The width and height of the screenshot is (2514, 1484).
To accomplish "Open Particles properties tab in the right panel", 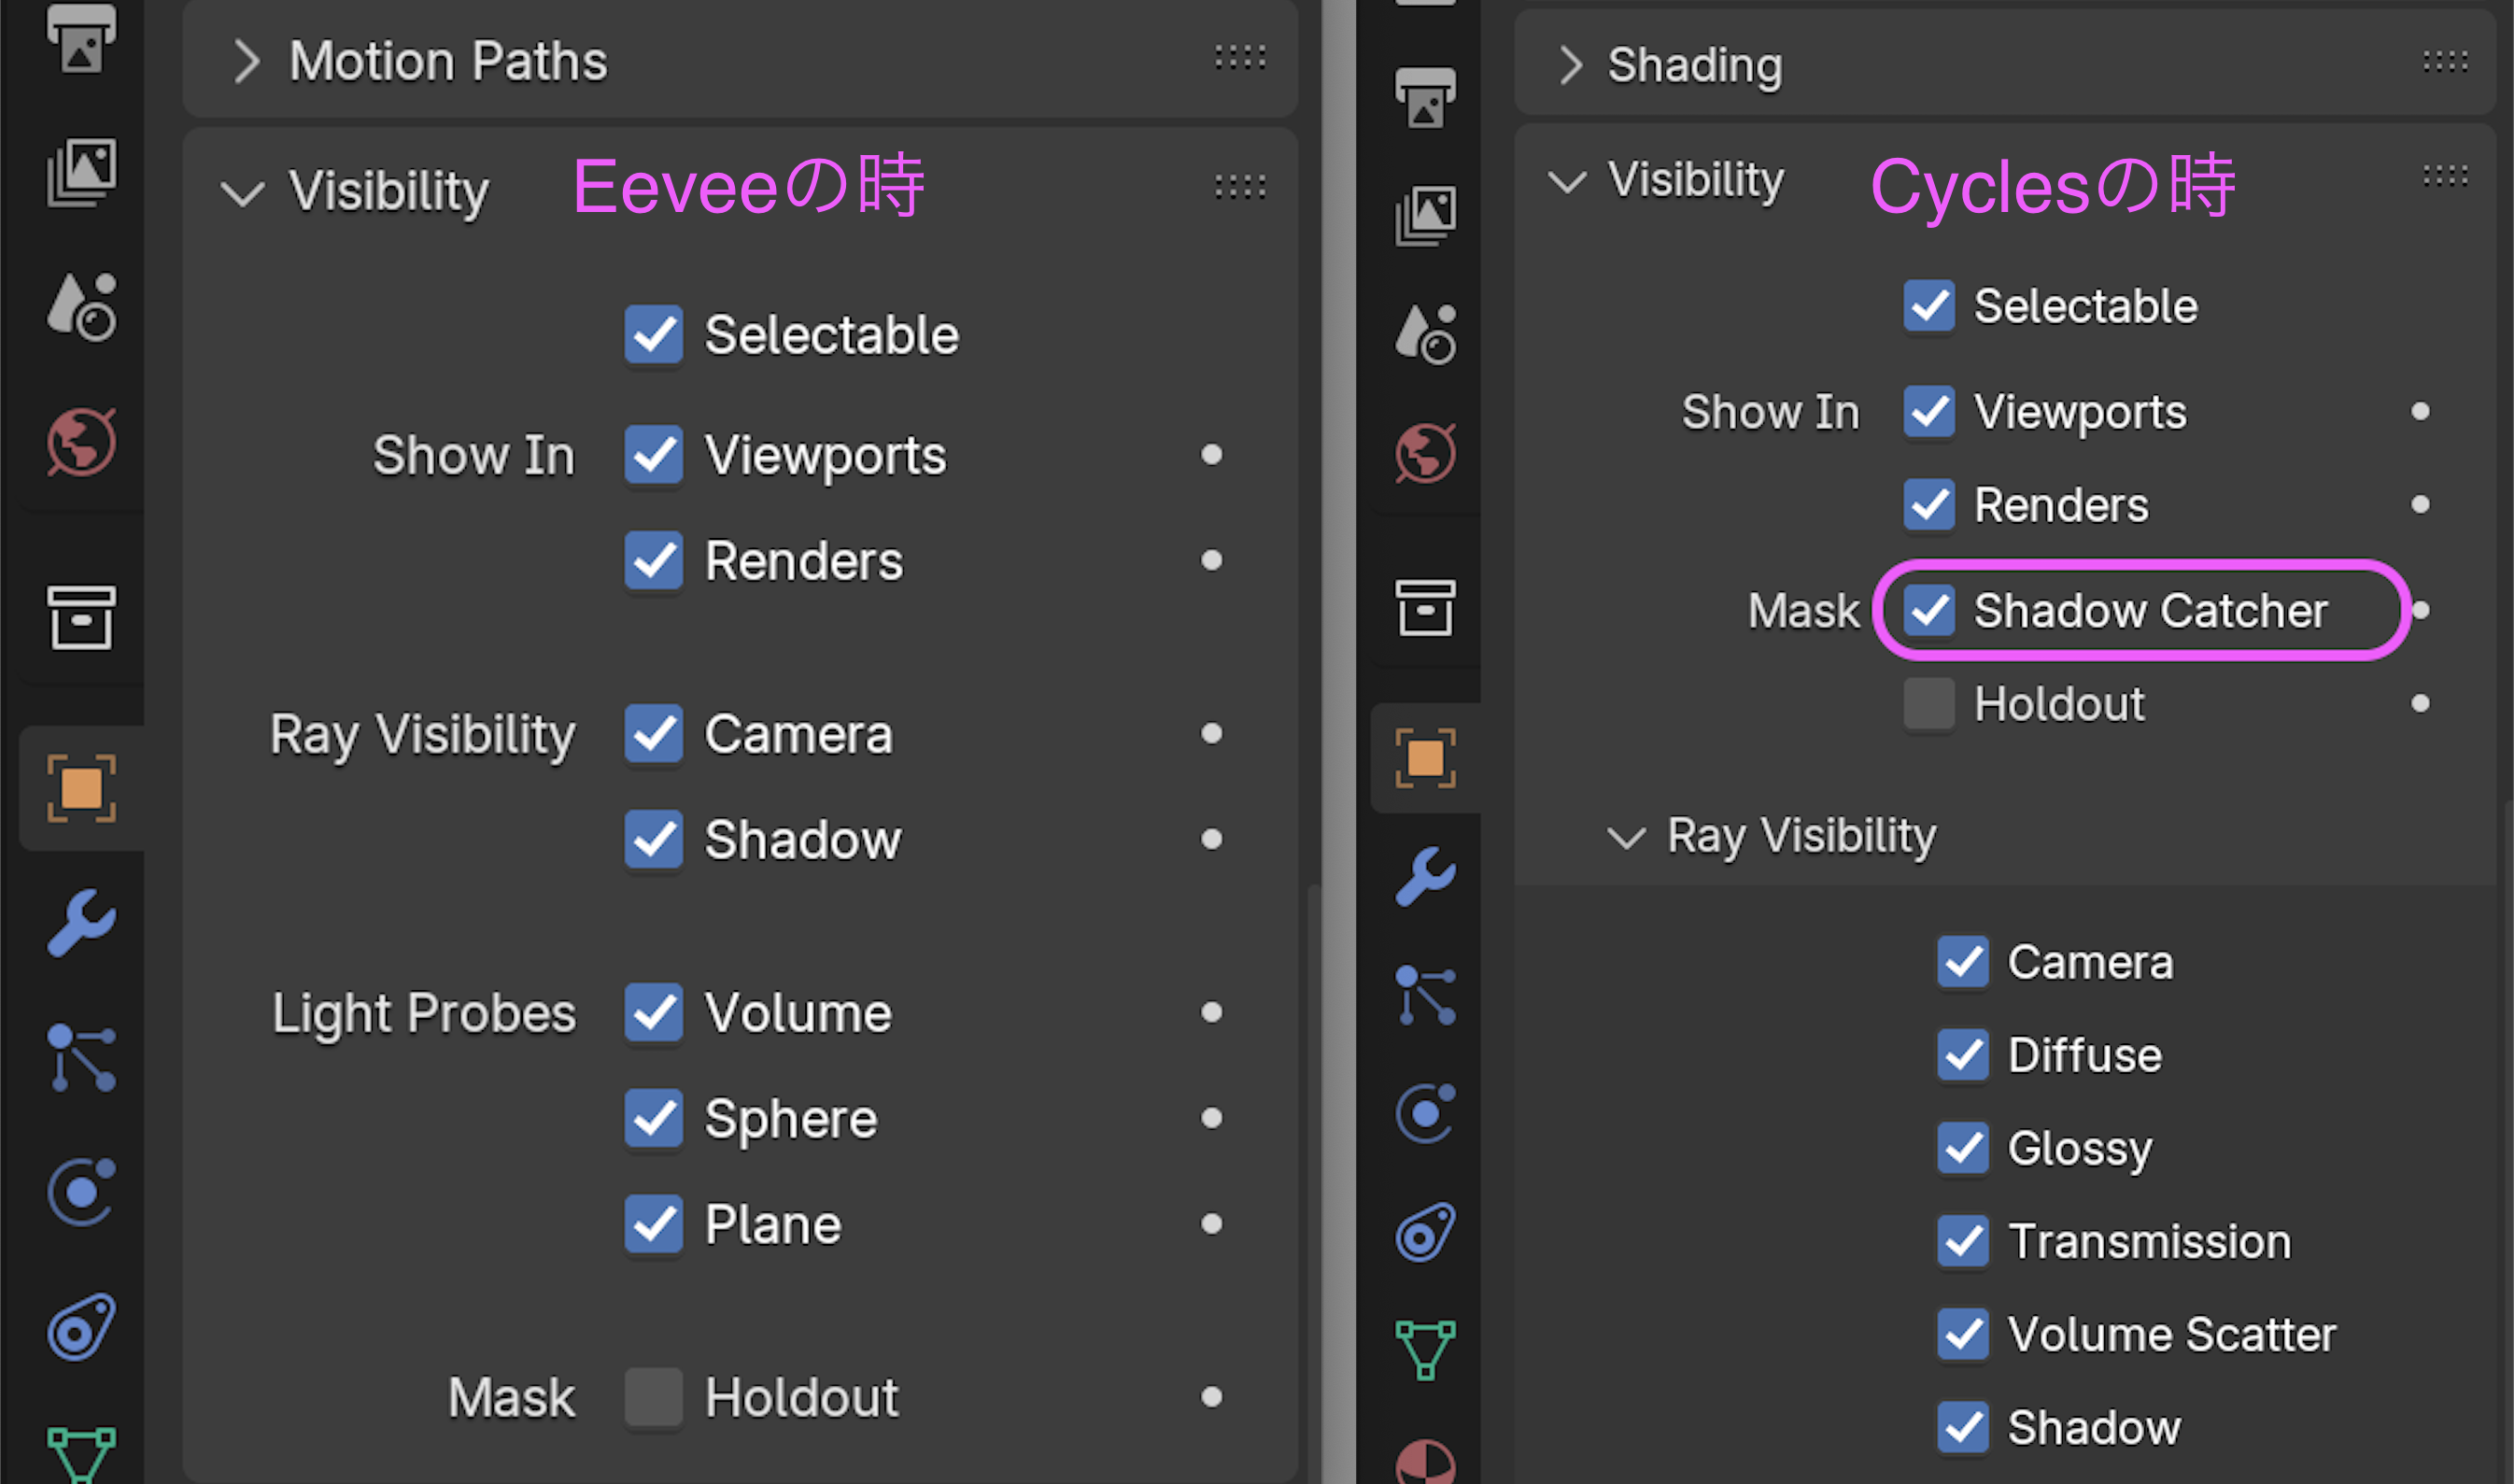I will [1425, 995].
